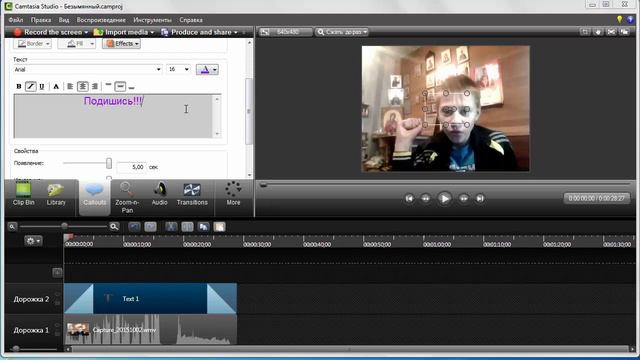Step forward in the preview

click(464, 198)
